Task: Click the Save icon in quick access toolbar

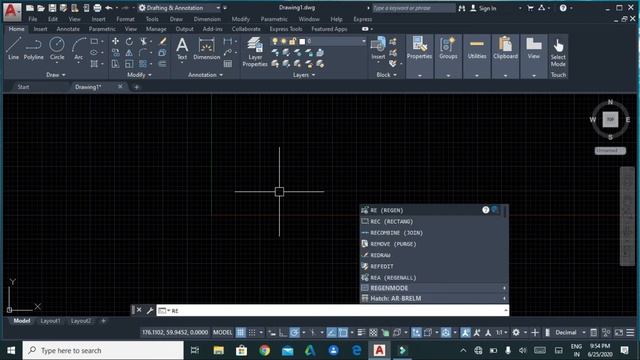Action: click(x=52, y=8)
